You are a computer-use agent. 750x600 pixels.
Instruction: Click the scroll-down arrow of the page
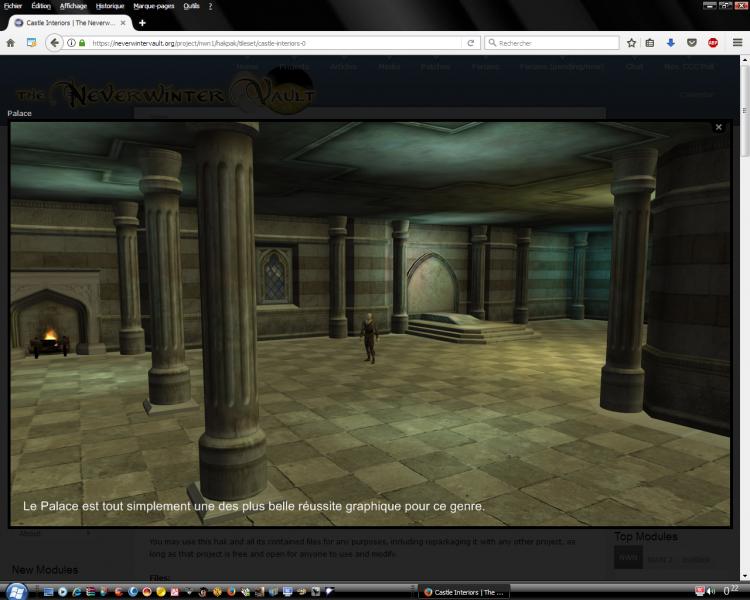(745, 577)
